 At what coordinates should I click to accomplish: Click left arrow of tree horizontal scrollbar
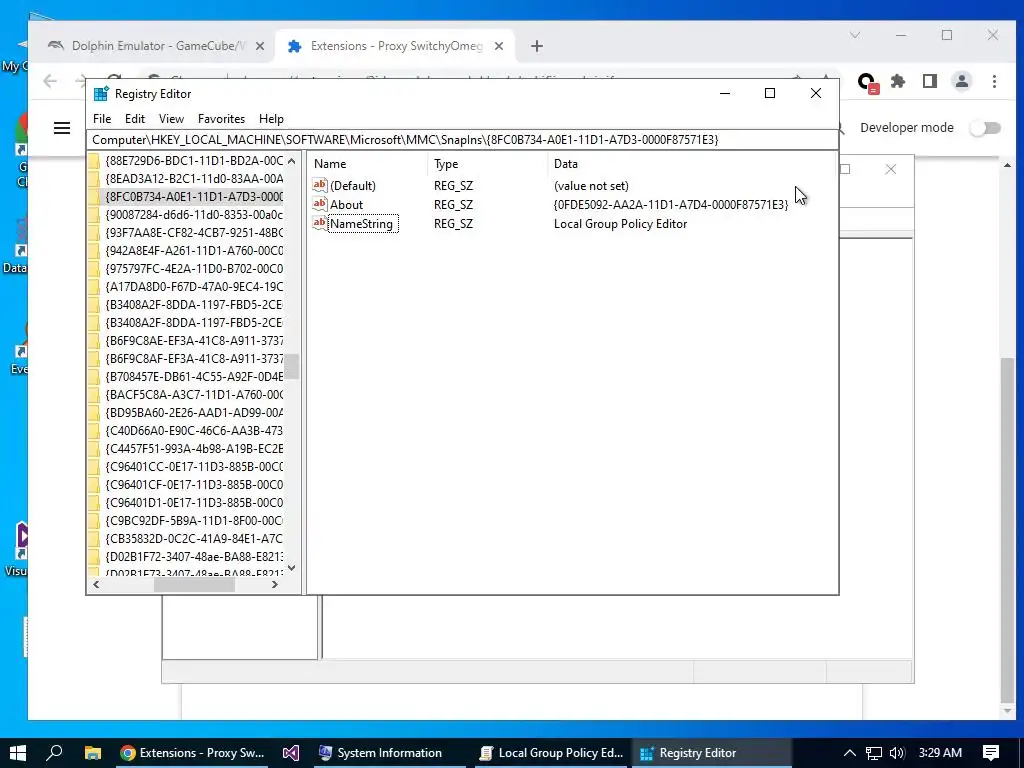coord(96,585)
